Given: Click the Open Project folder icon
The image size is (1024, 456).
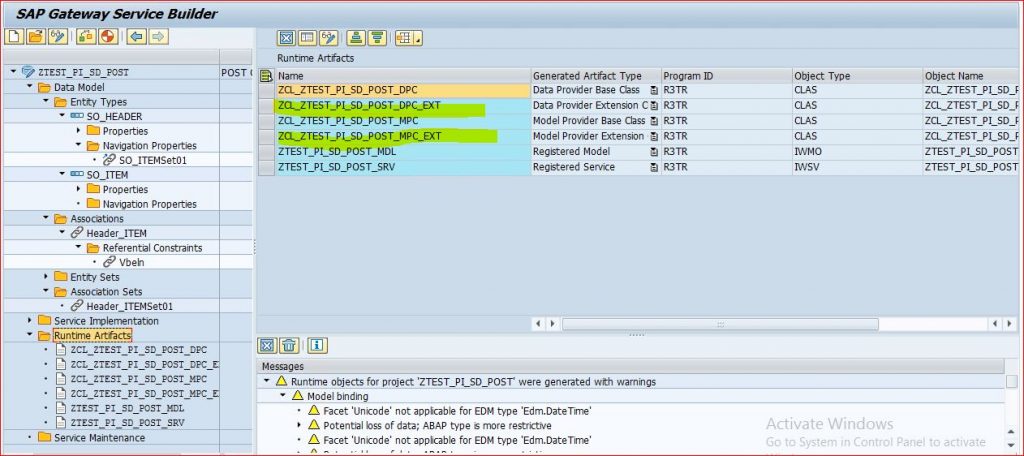Looking at the screenshot, I should pyautogui.click(x=36, y=37).
